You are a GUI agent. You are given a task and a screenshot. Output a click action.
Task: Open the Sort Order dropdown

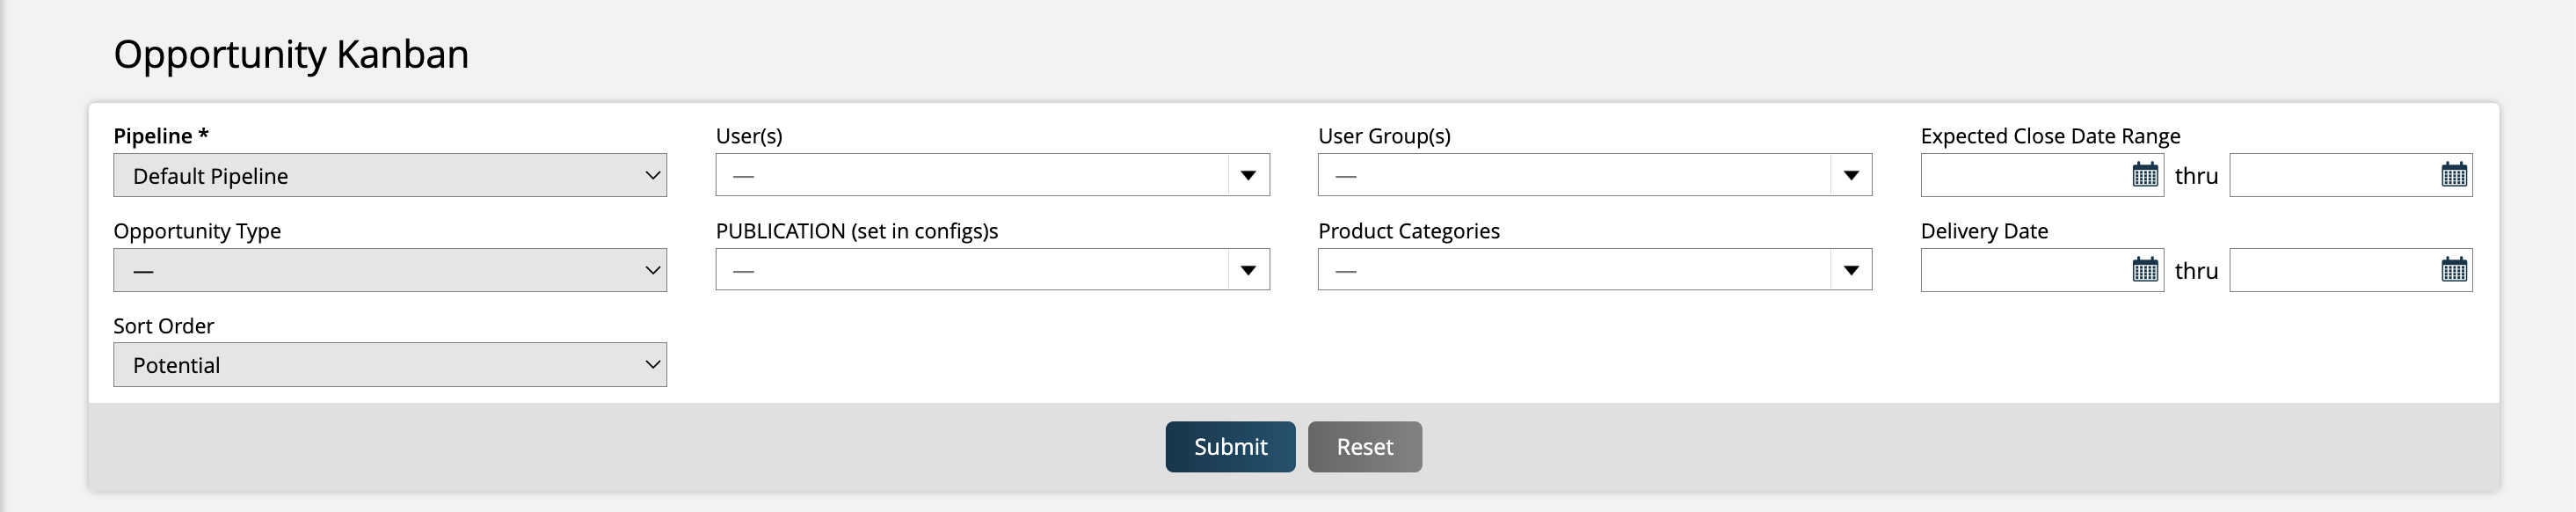(390, 365)
